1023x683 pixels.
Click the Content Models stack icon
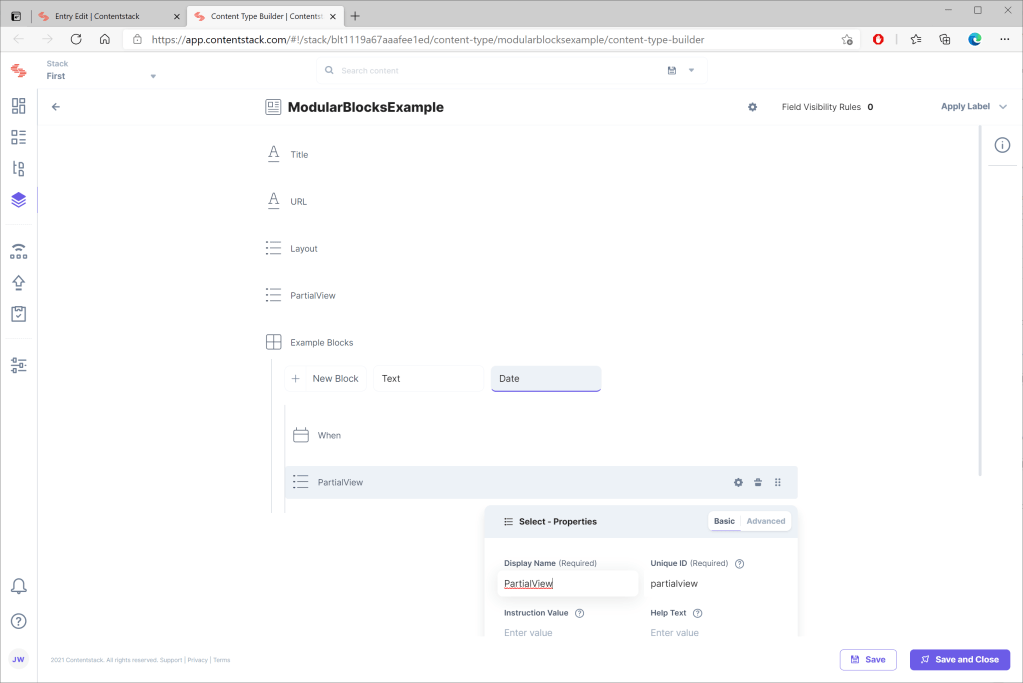pos(18,200)
